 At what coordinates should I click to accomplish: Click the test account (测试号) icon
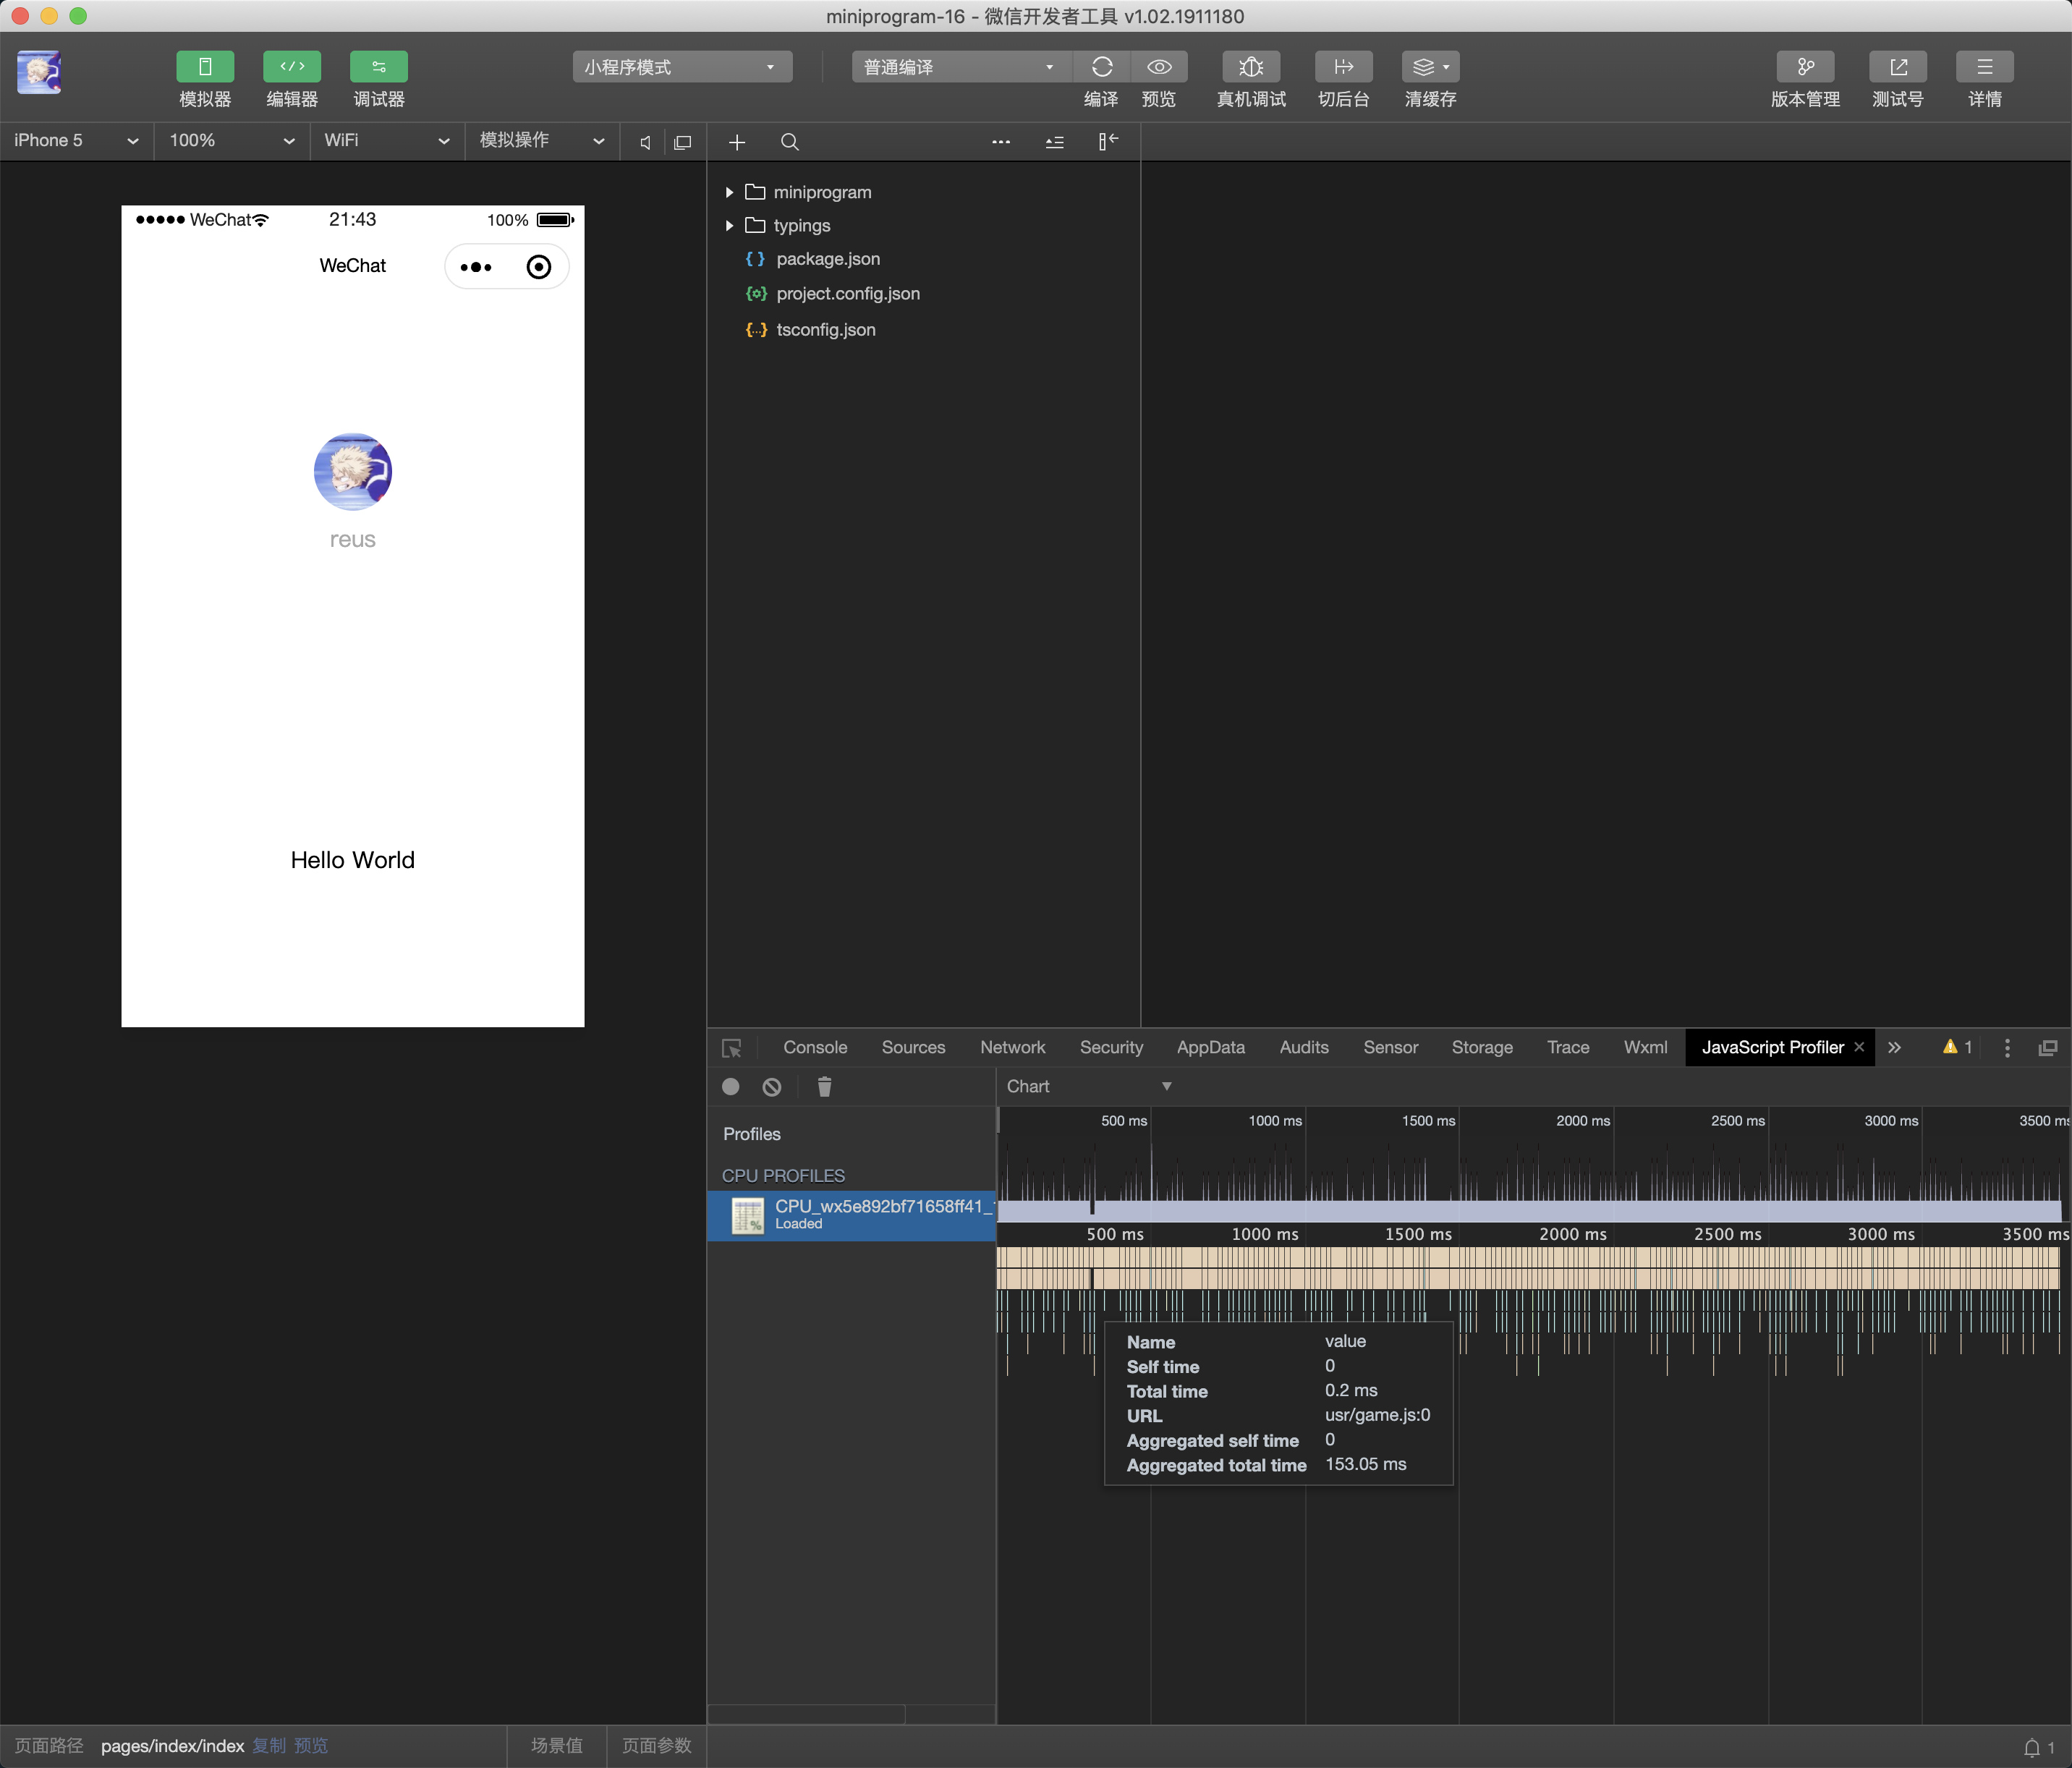pyautogui.click(x=1898, y=67)
